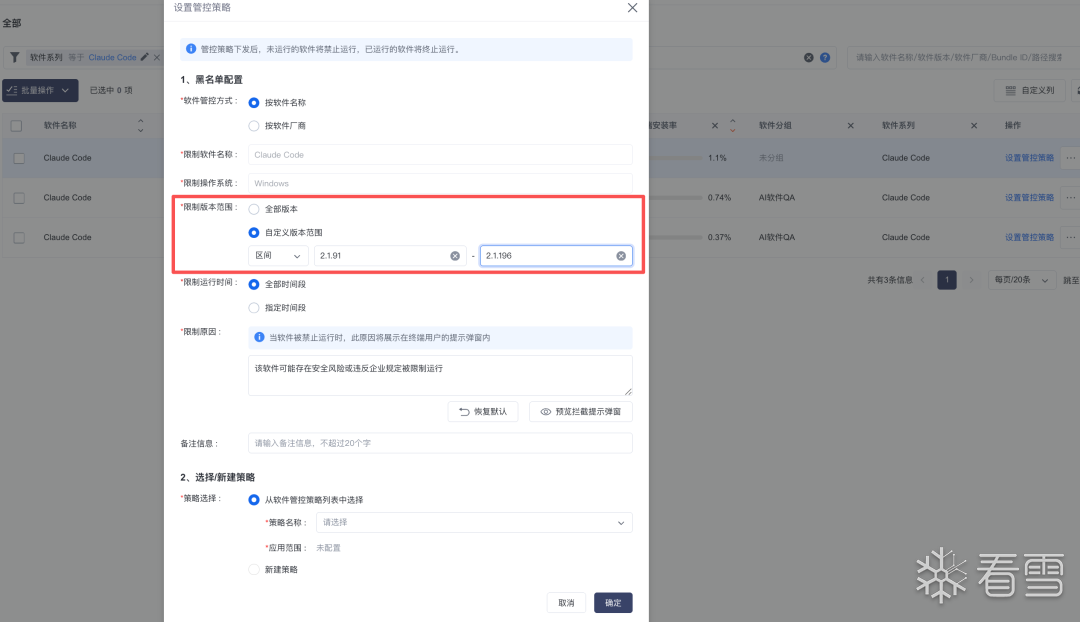Open the 每页/20条 page size dropdown
1080x622 pixels.
click(x=1021, y=280)
